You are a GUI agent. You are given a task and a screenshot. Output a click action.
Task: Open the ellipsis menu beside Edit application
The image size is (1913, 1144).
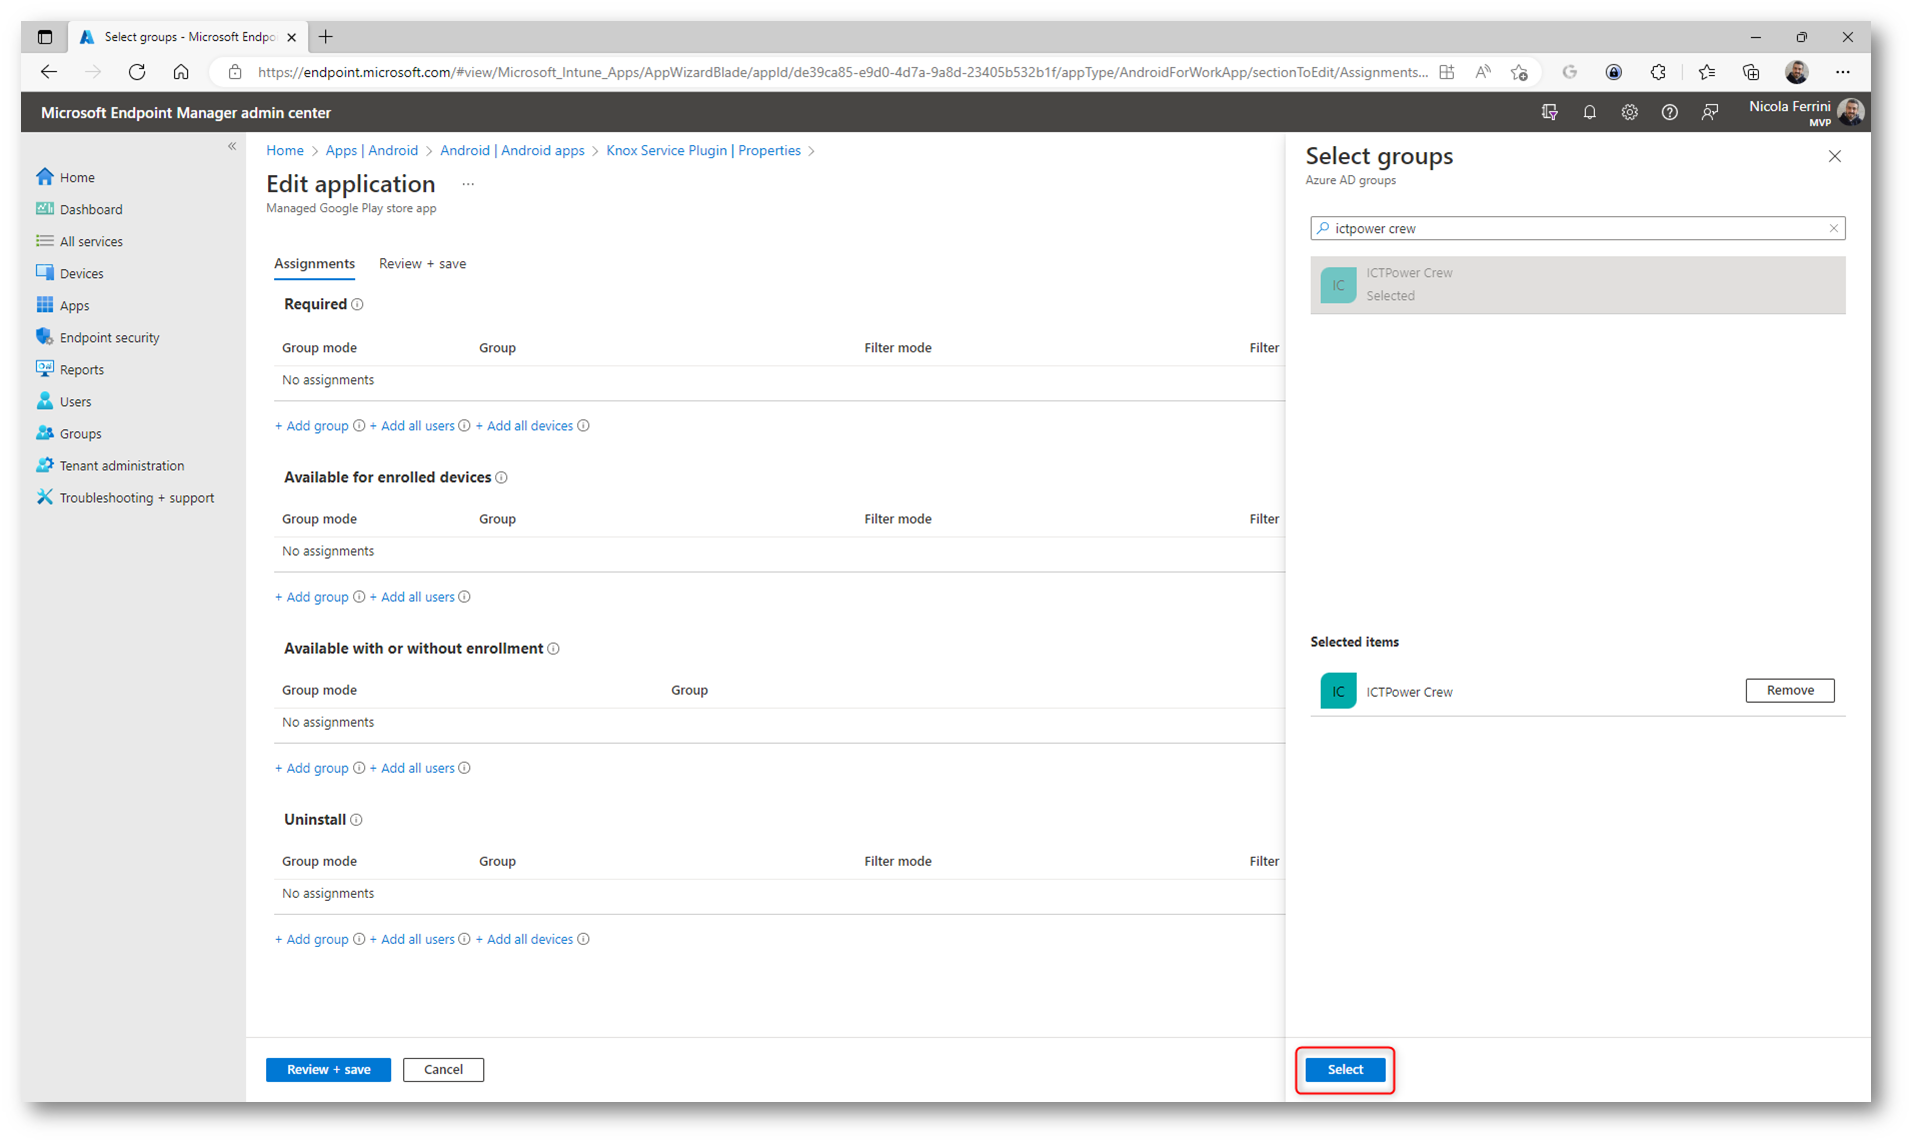tap(468, 184)
